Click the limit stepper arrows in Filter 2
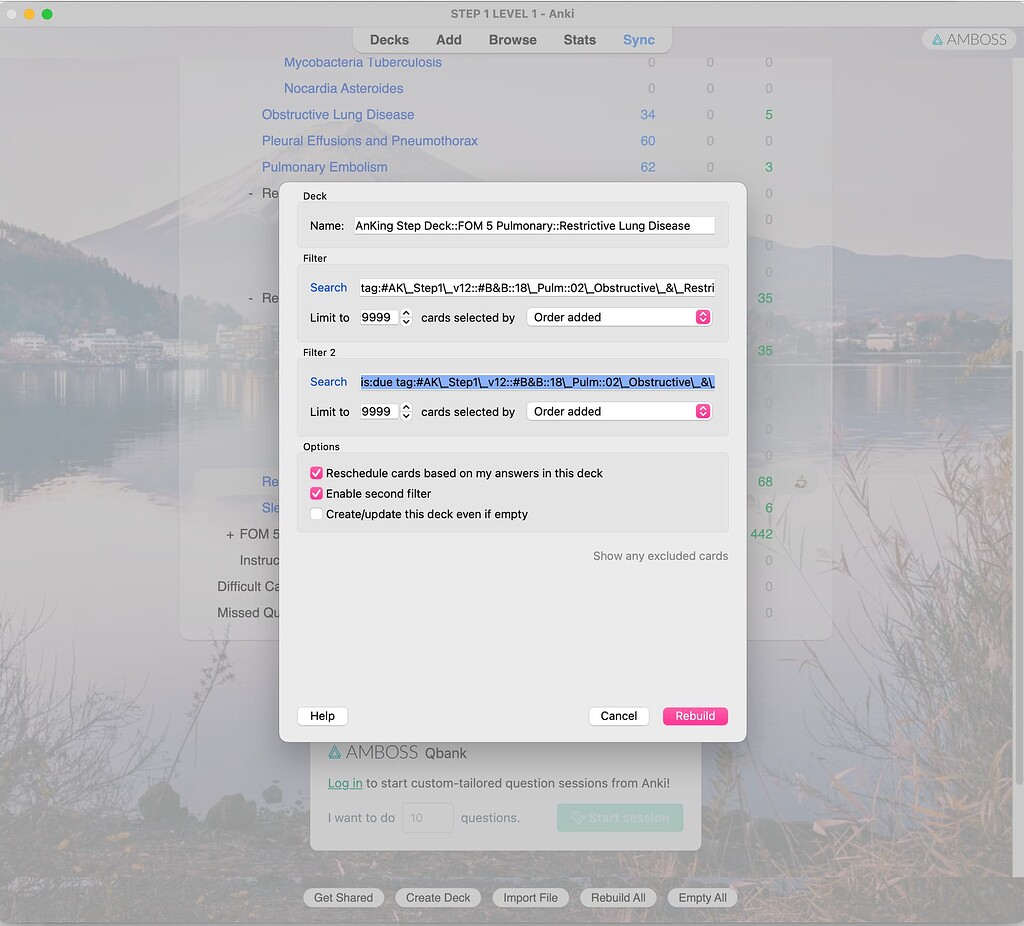This screenshot has width=1024, height=926. point(406,411)
